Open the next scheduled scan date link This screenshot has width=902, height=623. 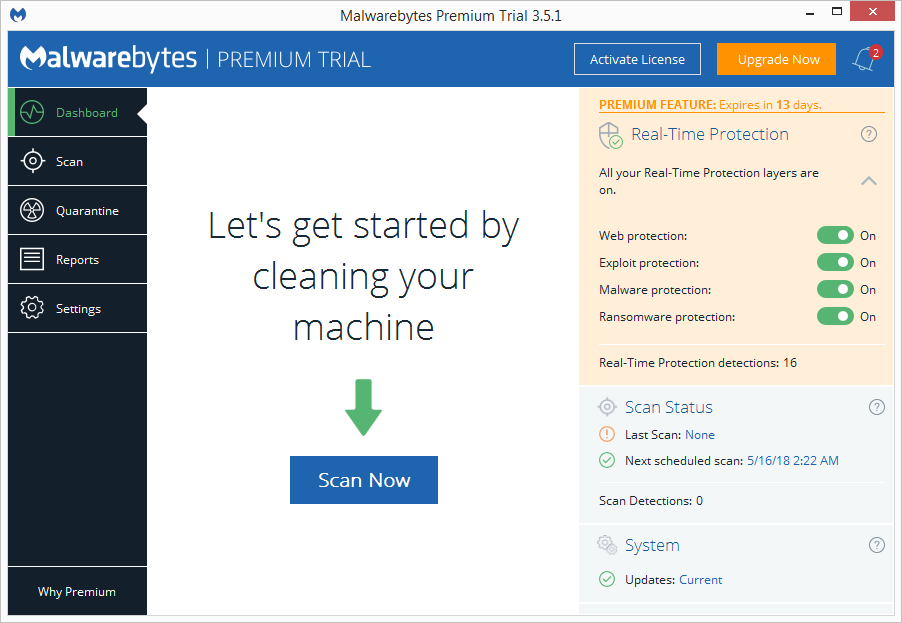pos(793,461)
